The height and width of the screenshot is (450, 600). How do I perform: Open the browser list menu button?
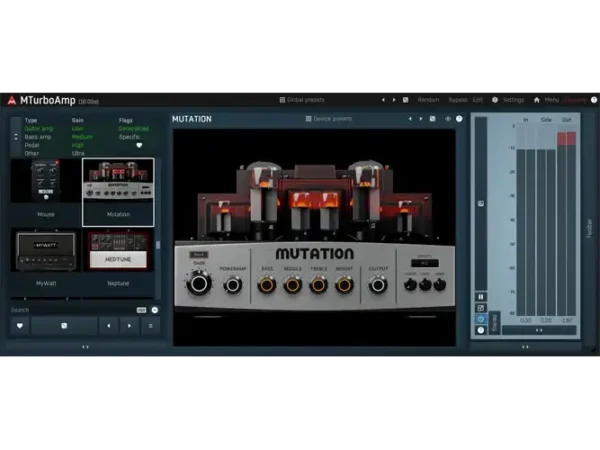150,326
